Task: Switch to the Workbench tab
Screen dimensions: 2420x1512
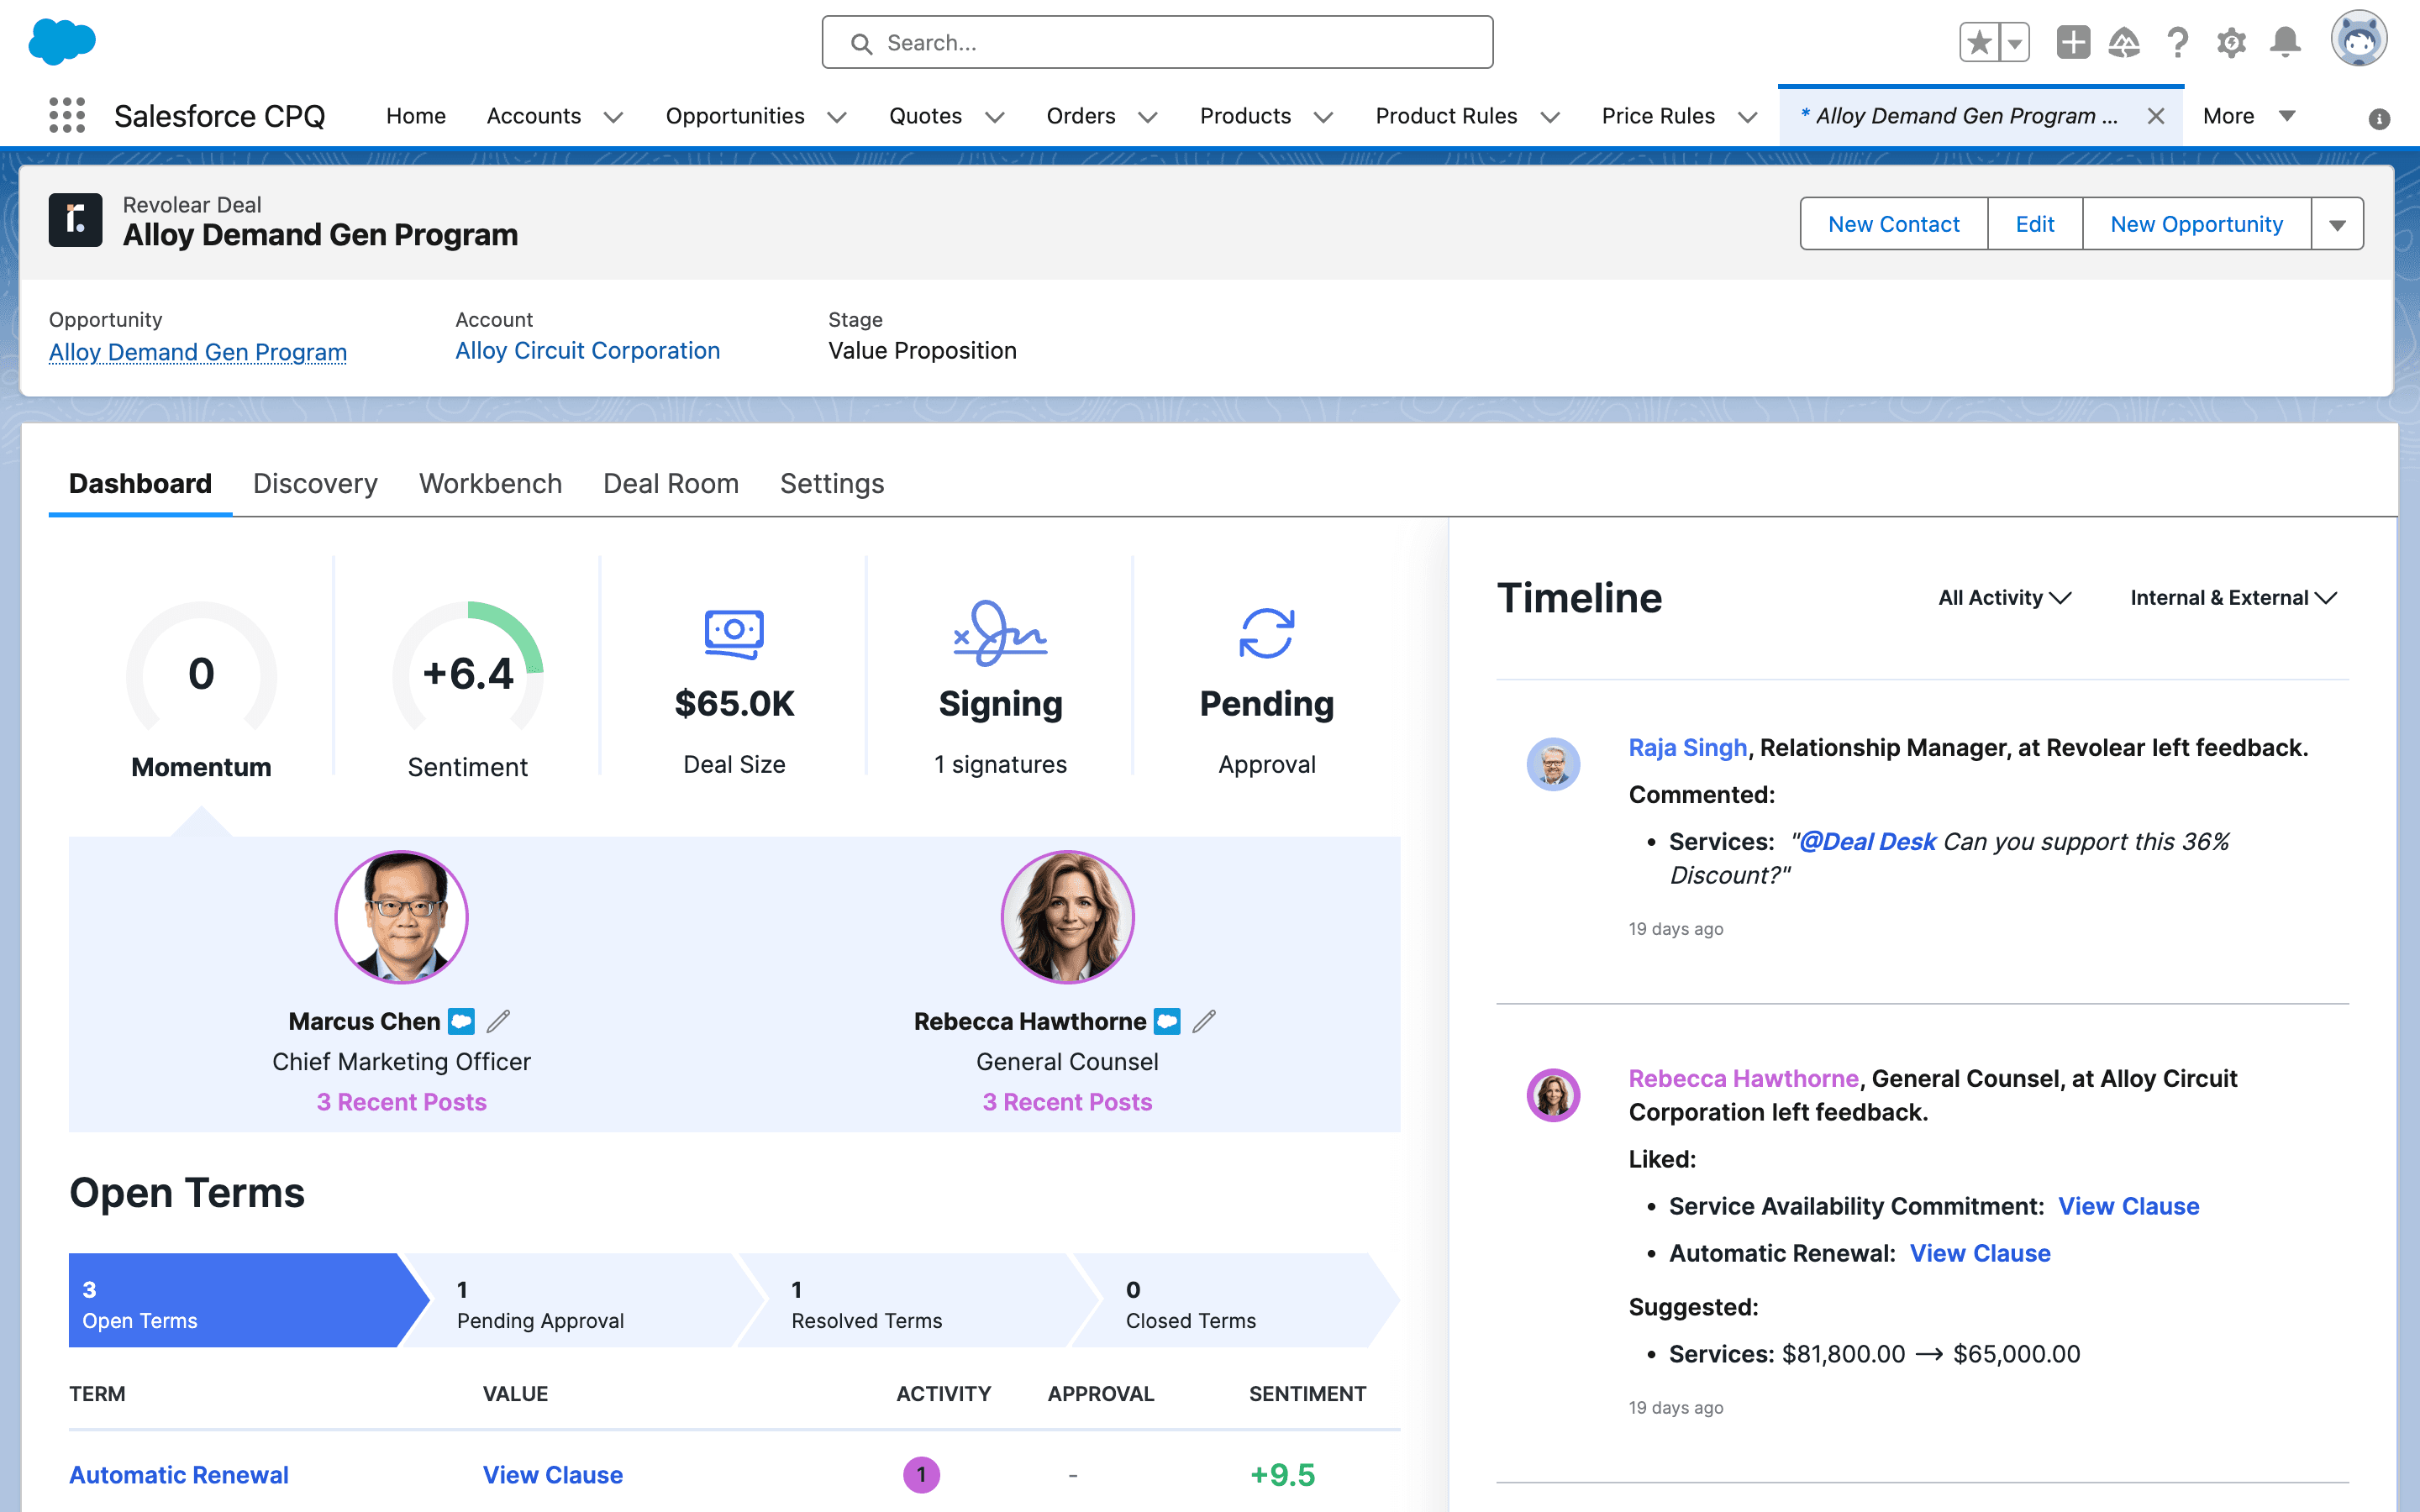Action: [490, 483]
